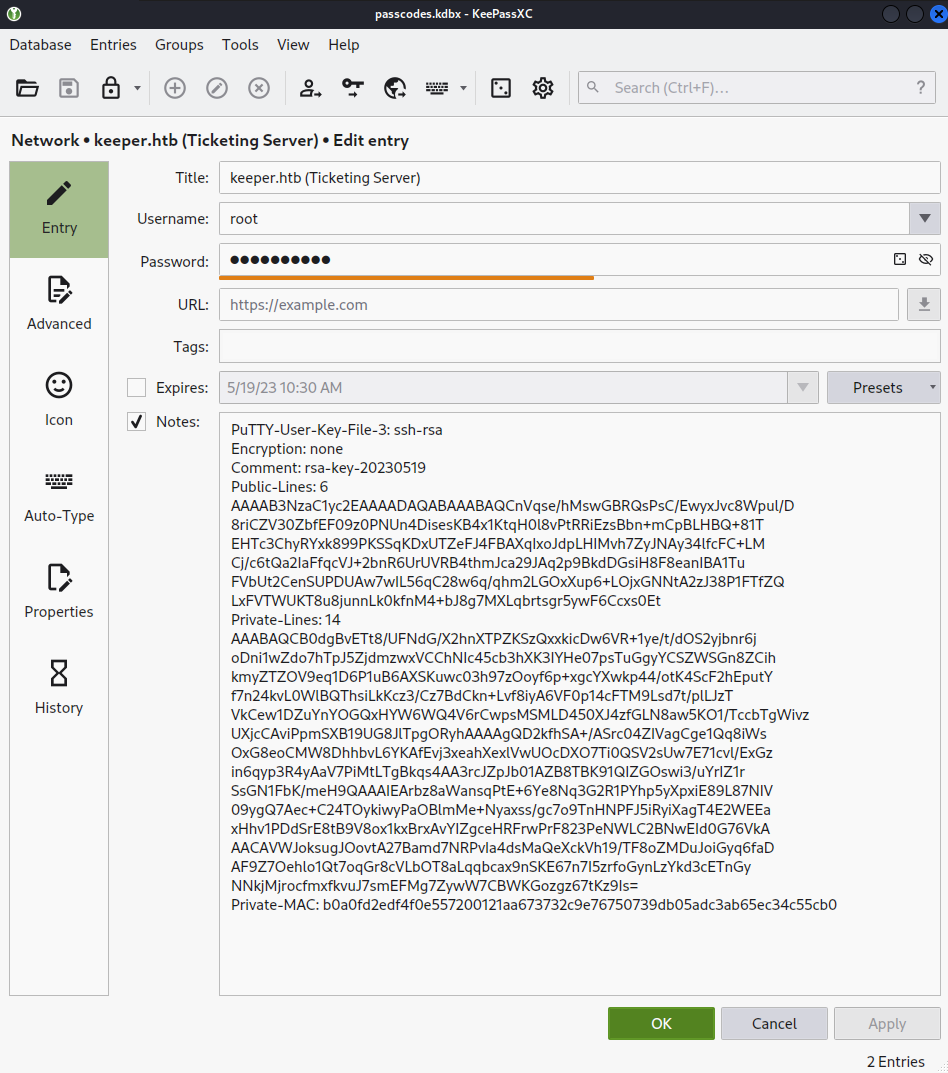Open the Entries menu

(x=113, y=44)
